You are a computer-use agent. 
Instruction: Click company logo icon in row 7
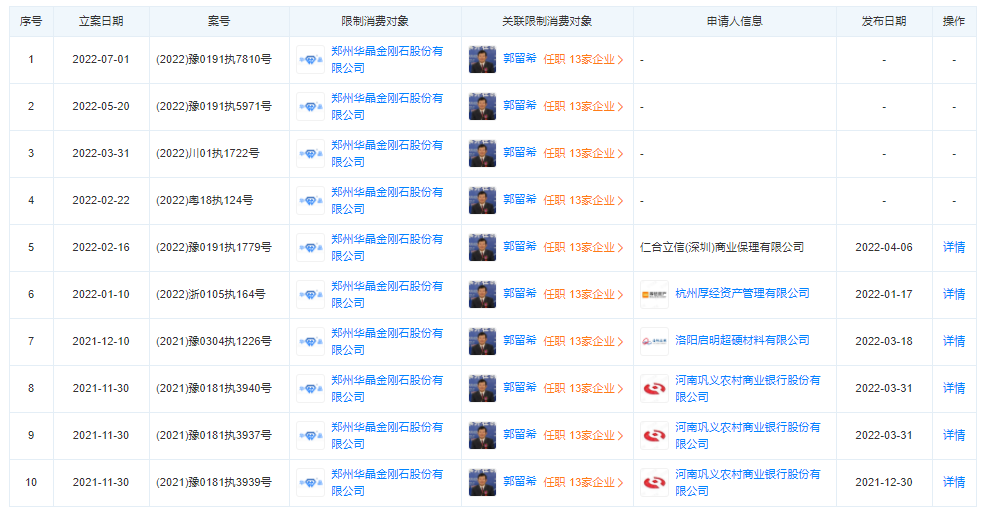coord(310,341)
